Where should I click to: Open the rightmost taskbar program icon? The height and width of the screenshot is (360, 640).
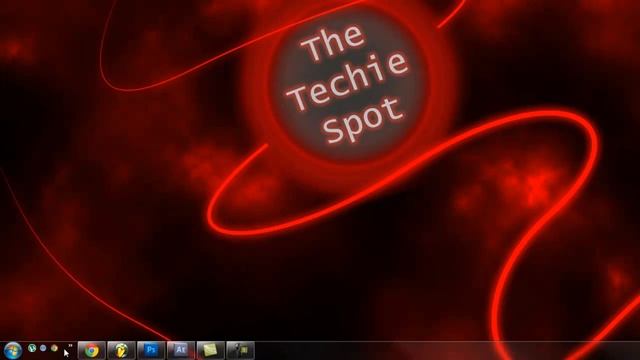coord(240,351)
